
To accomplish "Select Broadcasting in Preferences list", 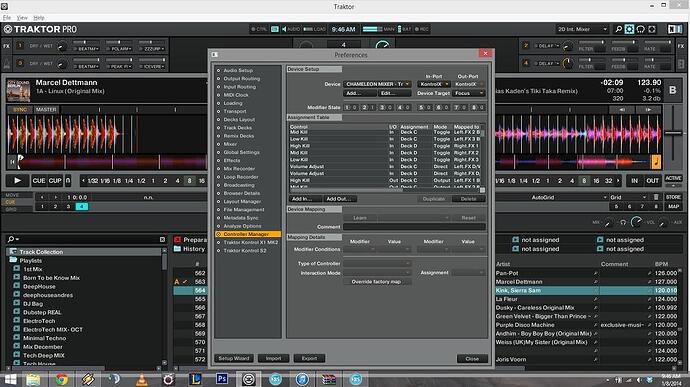I will pos(239,185).
